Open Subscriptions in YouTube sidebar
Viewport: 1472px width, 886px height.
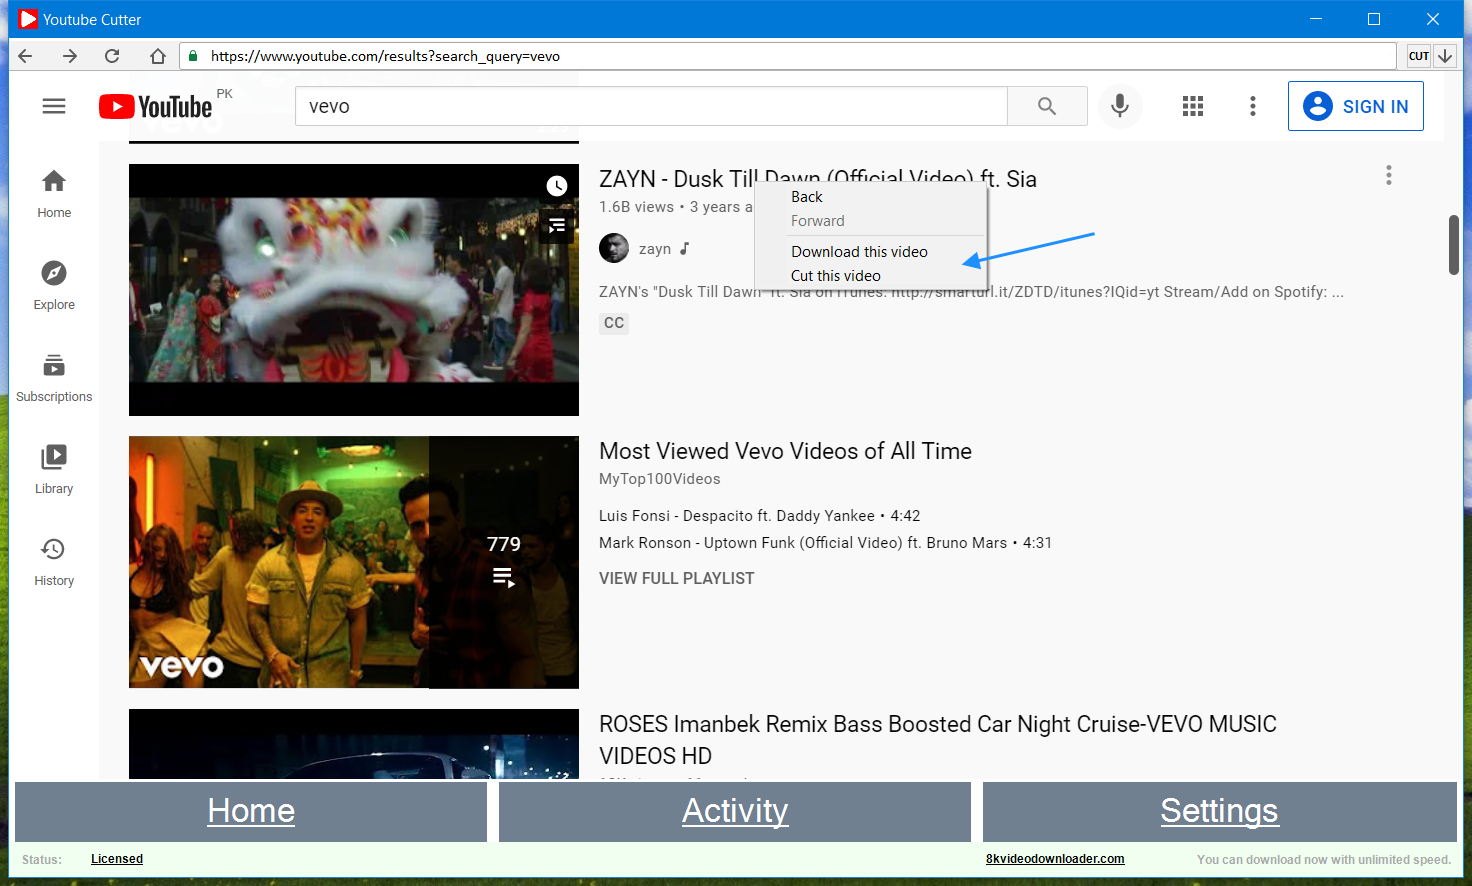click(x=54, y=378)
